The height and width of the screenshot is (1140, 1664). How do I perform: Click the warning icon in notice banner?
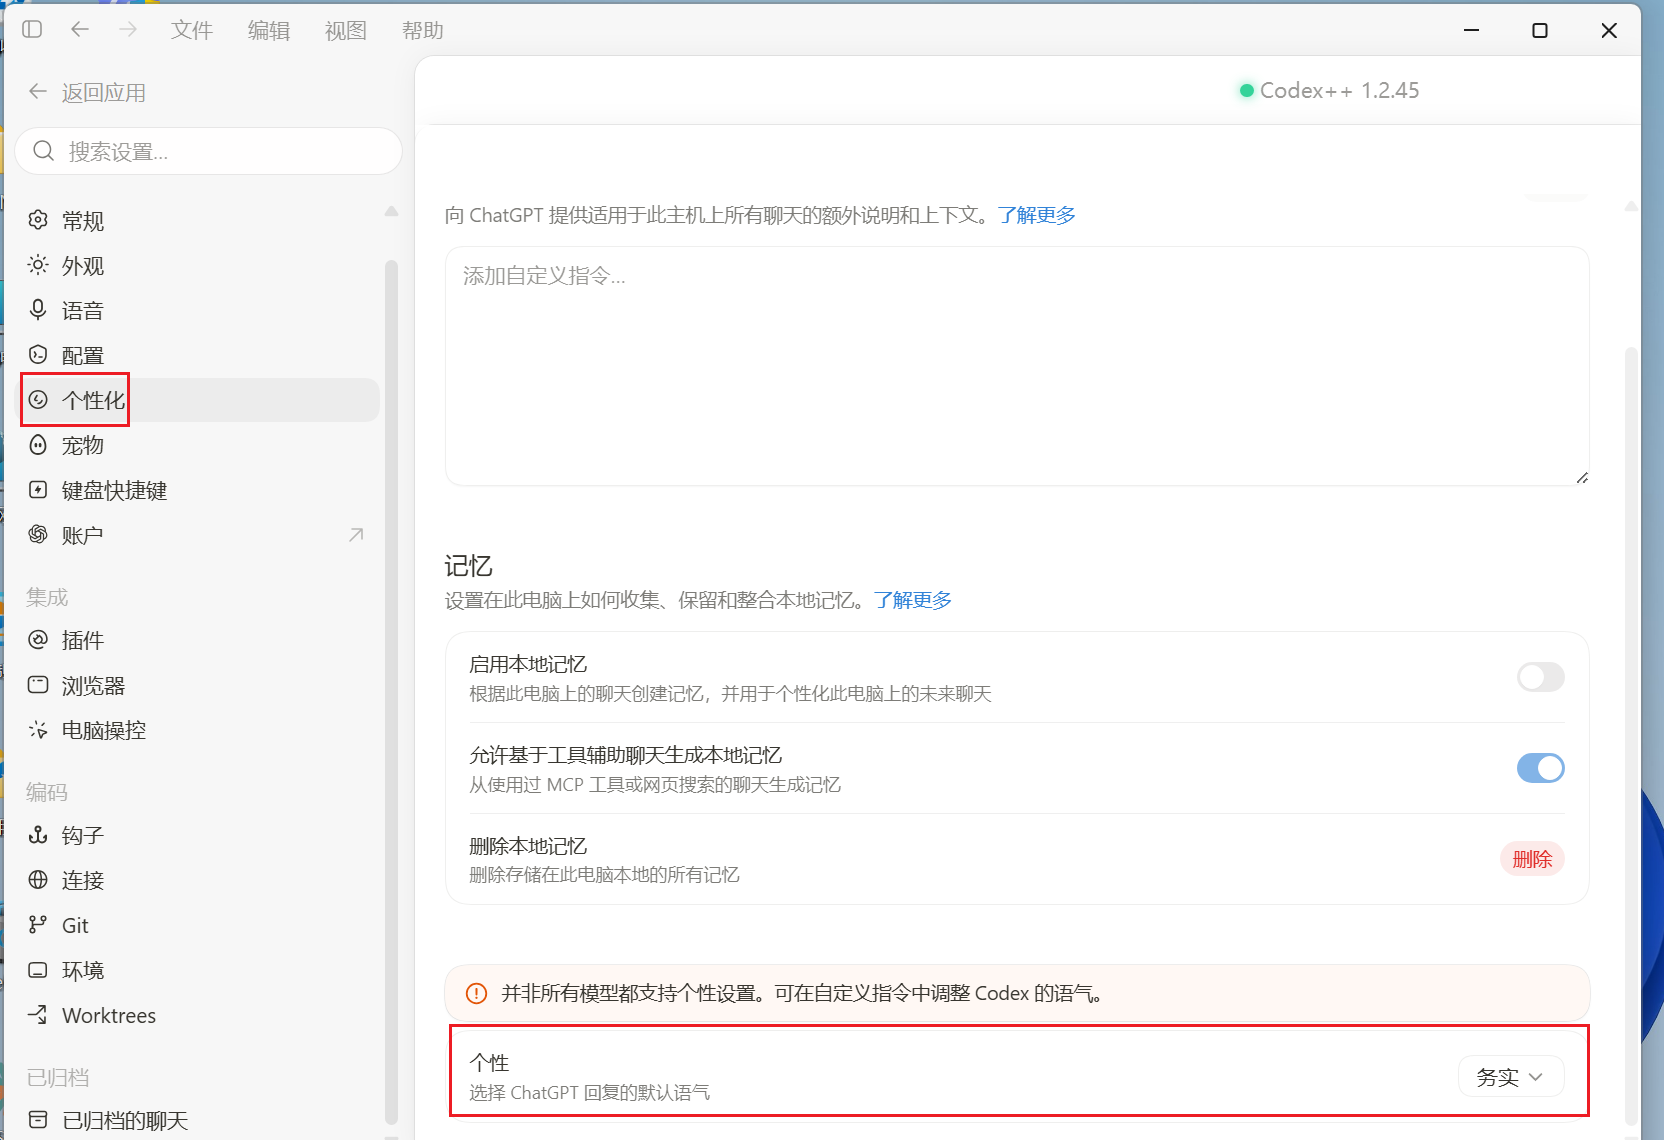pyautogui.click(x=477, y=993)
